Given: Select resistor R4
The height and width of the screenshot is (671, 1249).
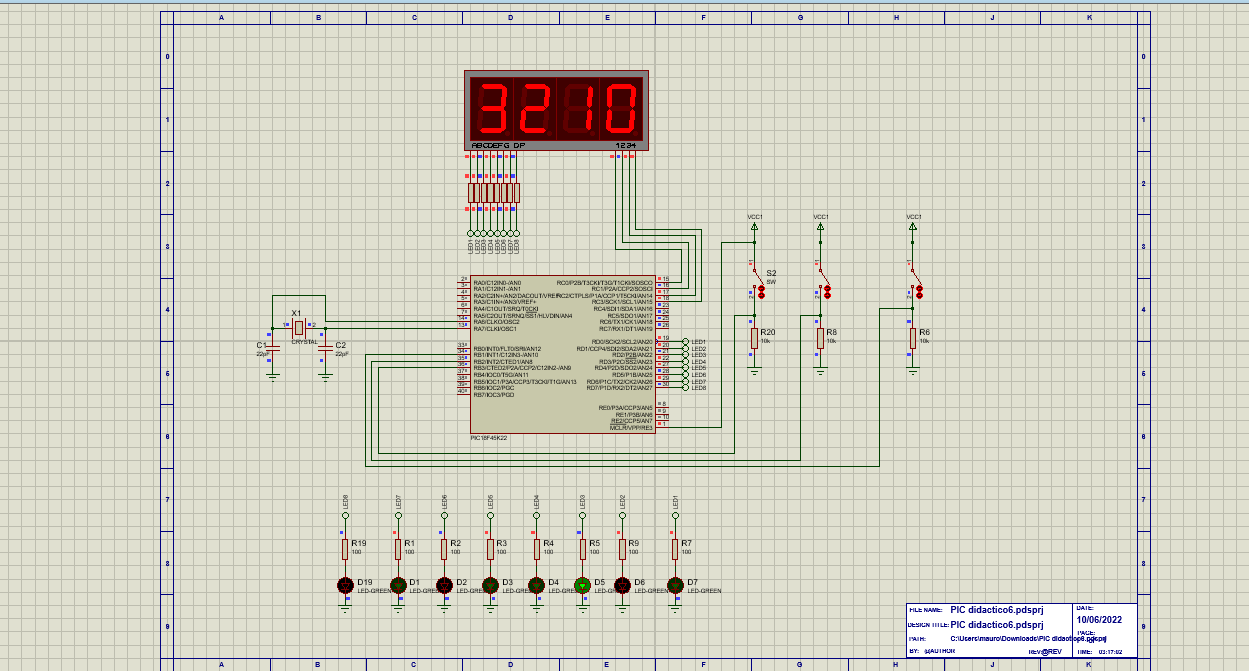Looking at the screenshot, I should [536, 549].
